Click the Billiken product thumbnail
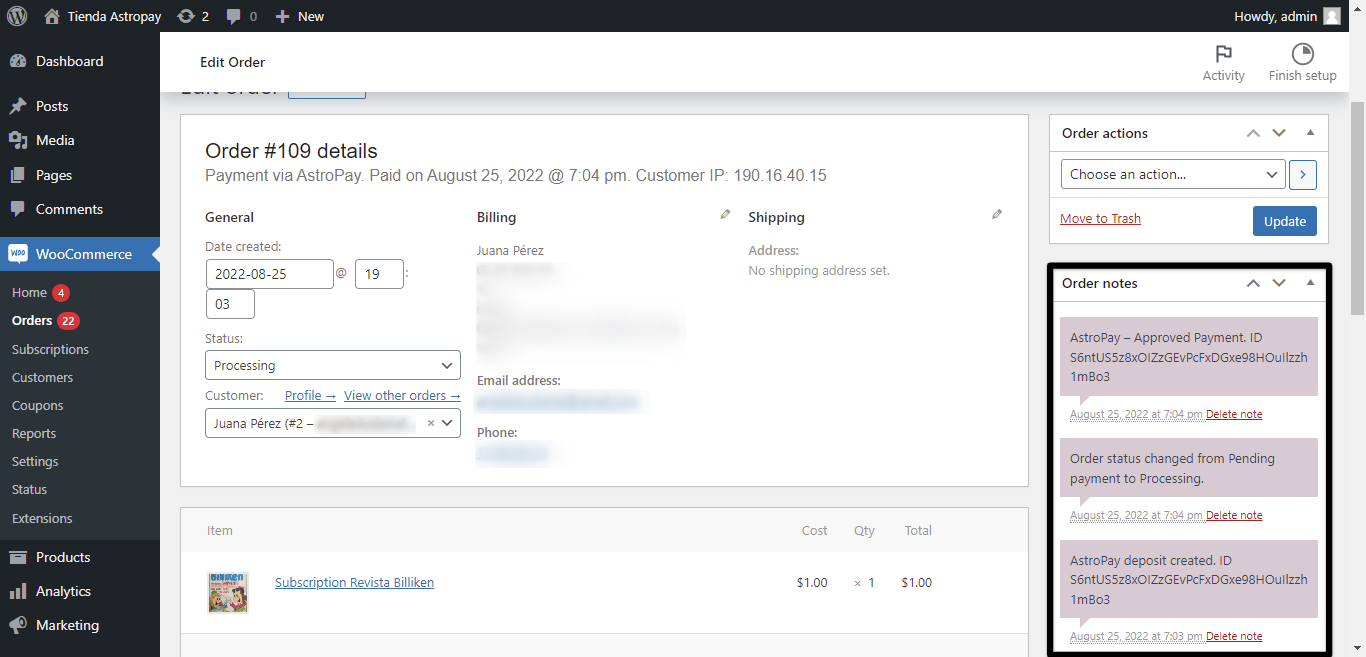 [228, 592]
